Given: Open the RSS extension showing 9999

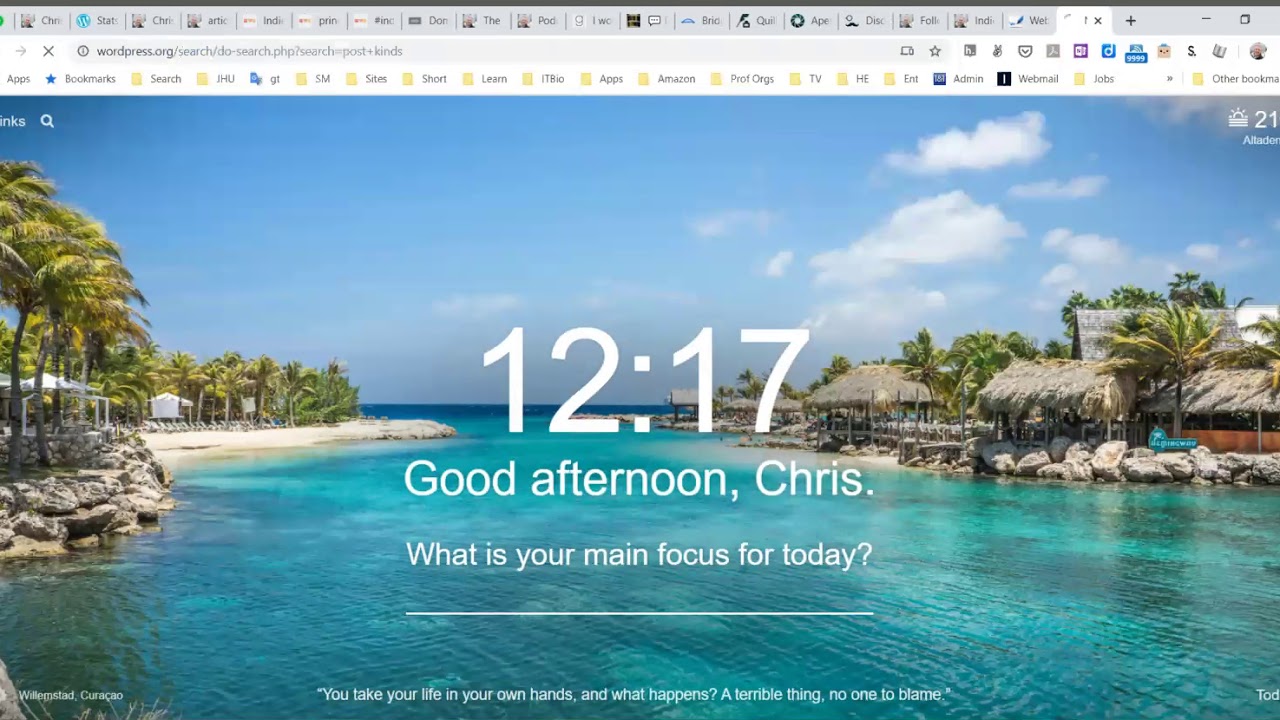Looking at the screenshot, I should coord(1136,53).
